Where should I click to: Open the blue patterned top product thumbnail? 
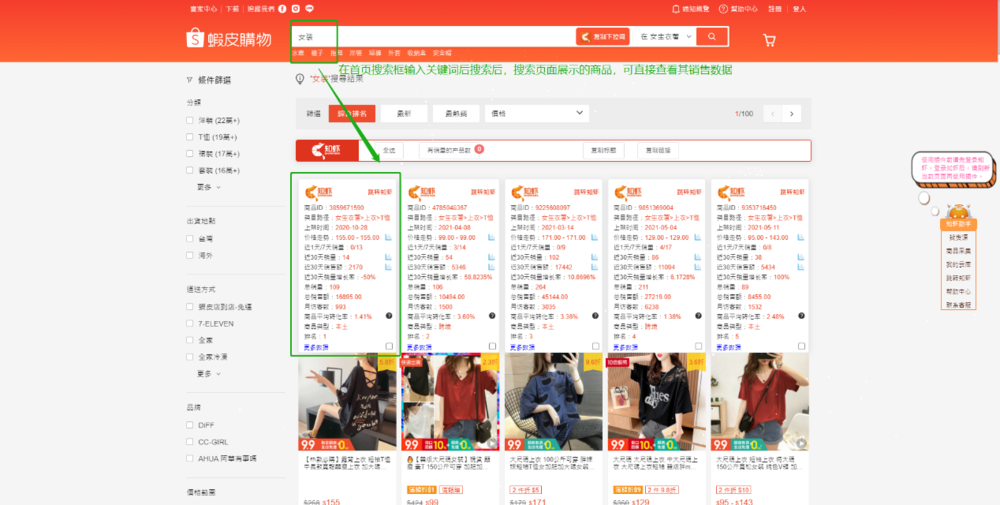554,402
